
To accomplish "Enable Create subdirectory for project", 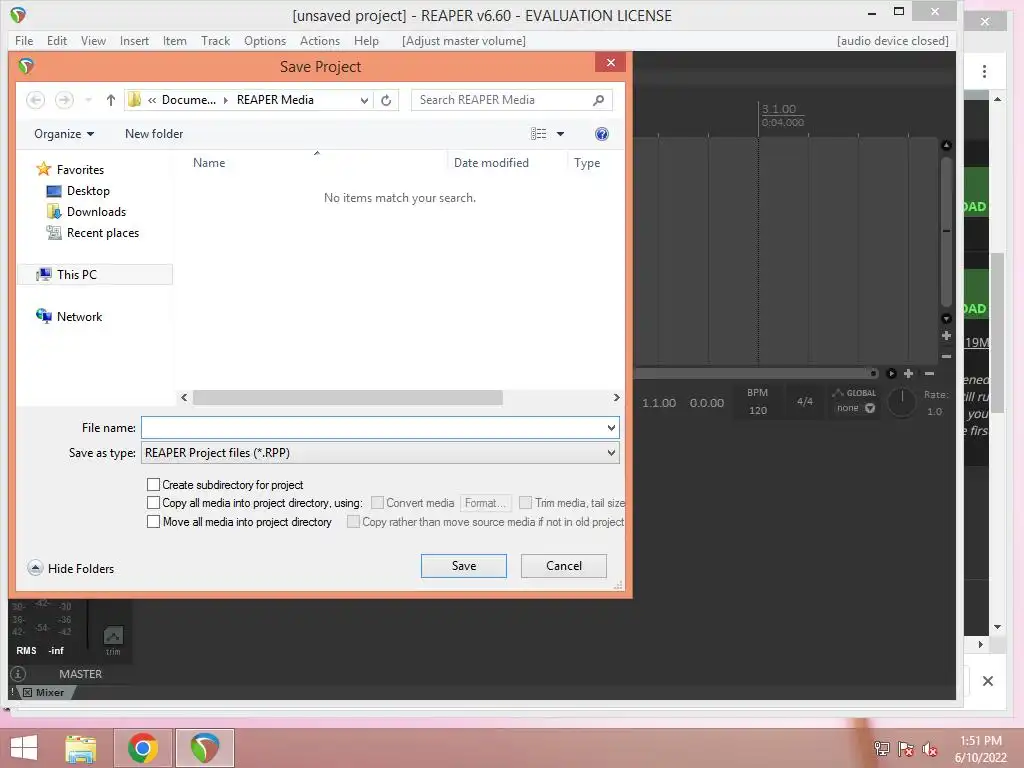I will 153,485.
